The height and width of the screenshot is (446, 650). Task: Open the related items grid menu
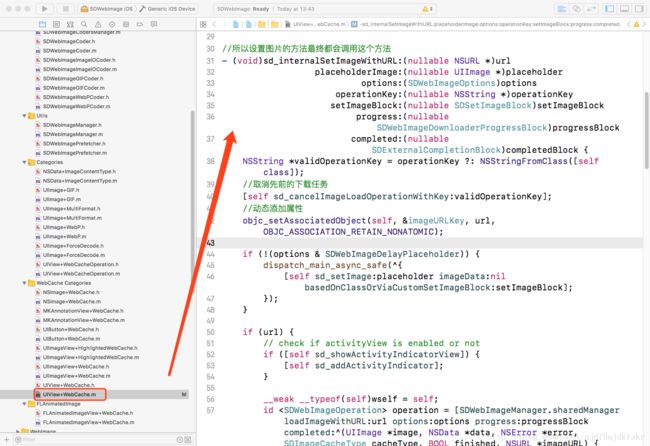[203, 24]
